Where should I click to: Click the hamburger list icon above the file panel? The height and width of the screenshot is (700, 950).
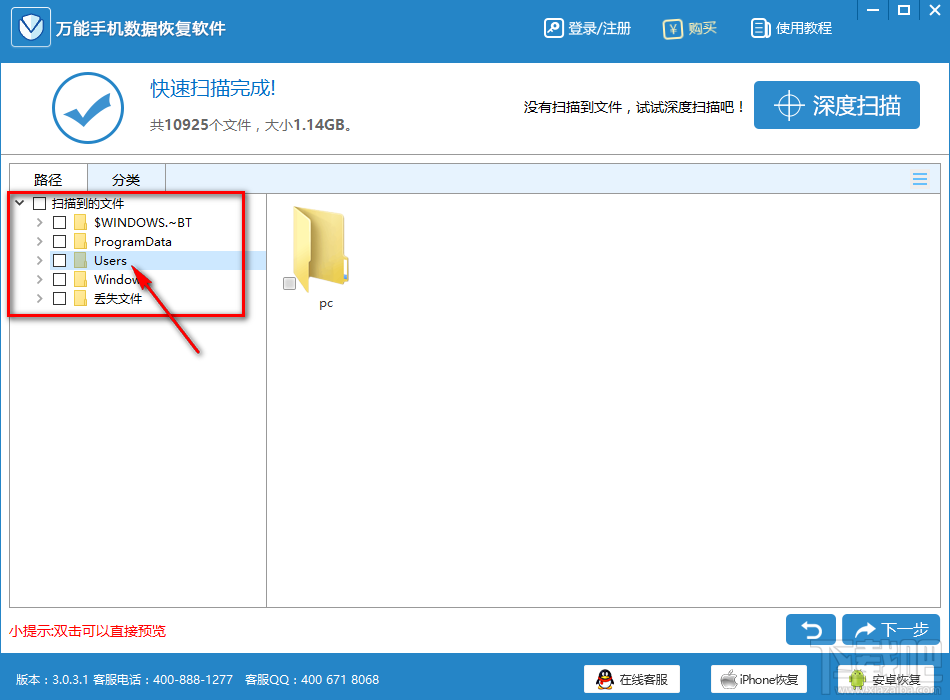coord(920,178)
